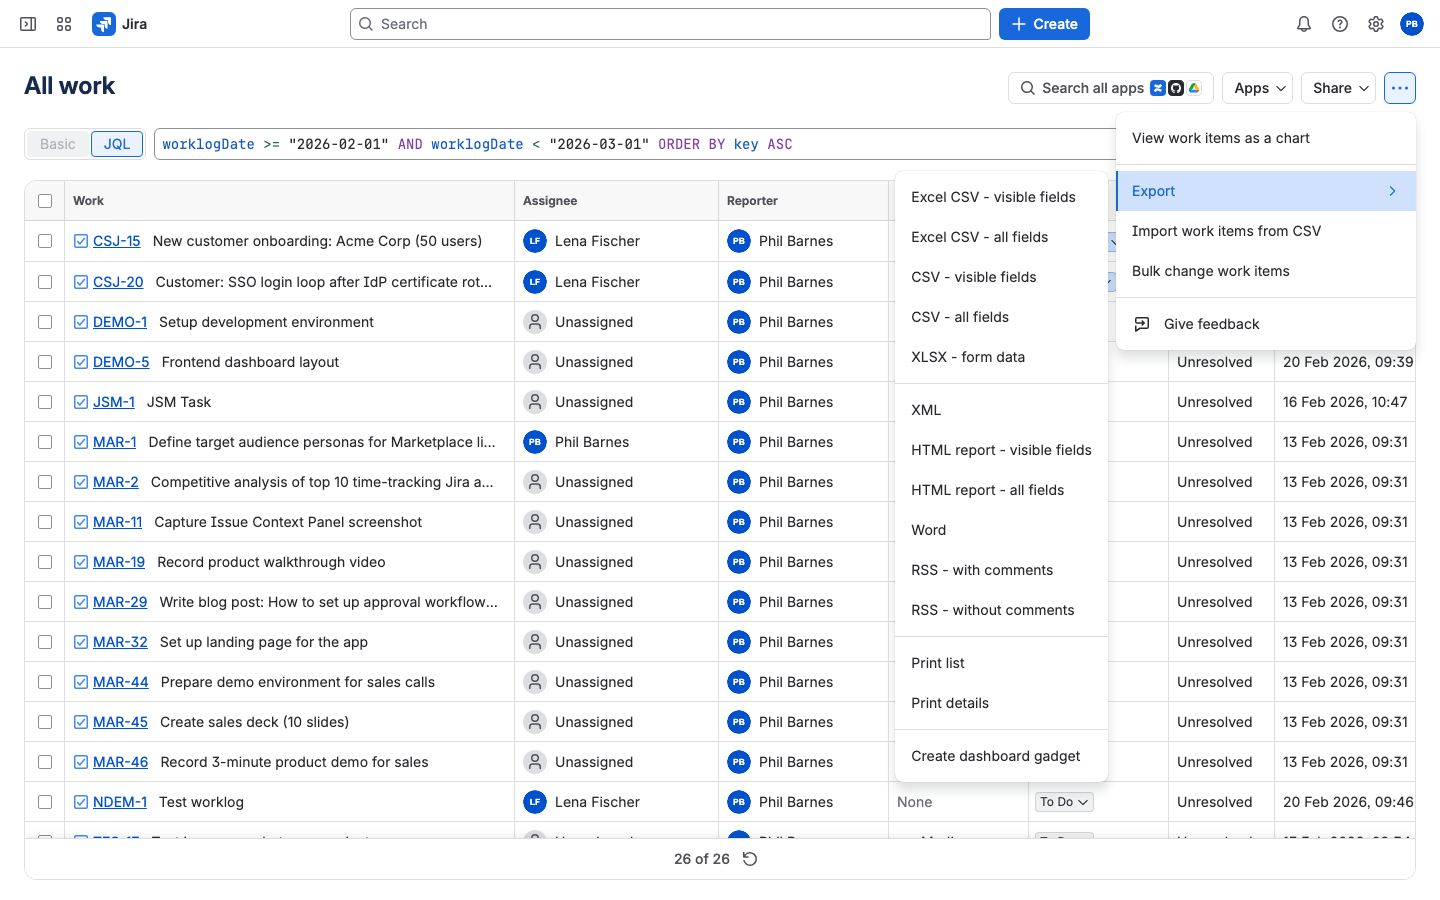The width and height of the screenshot is (1440, 900).
Task: Open the help question mark icon
Action: coord(1340,24)
